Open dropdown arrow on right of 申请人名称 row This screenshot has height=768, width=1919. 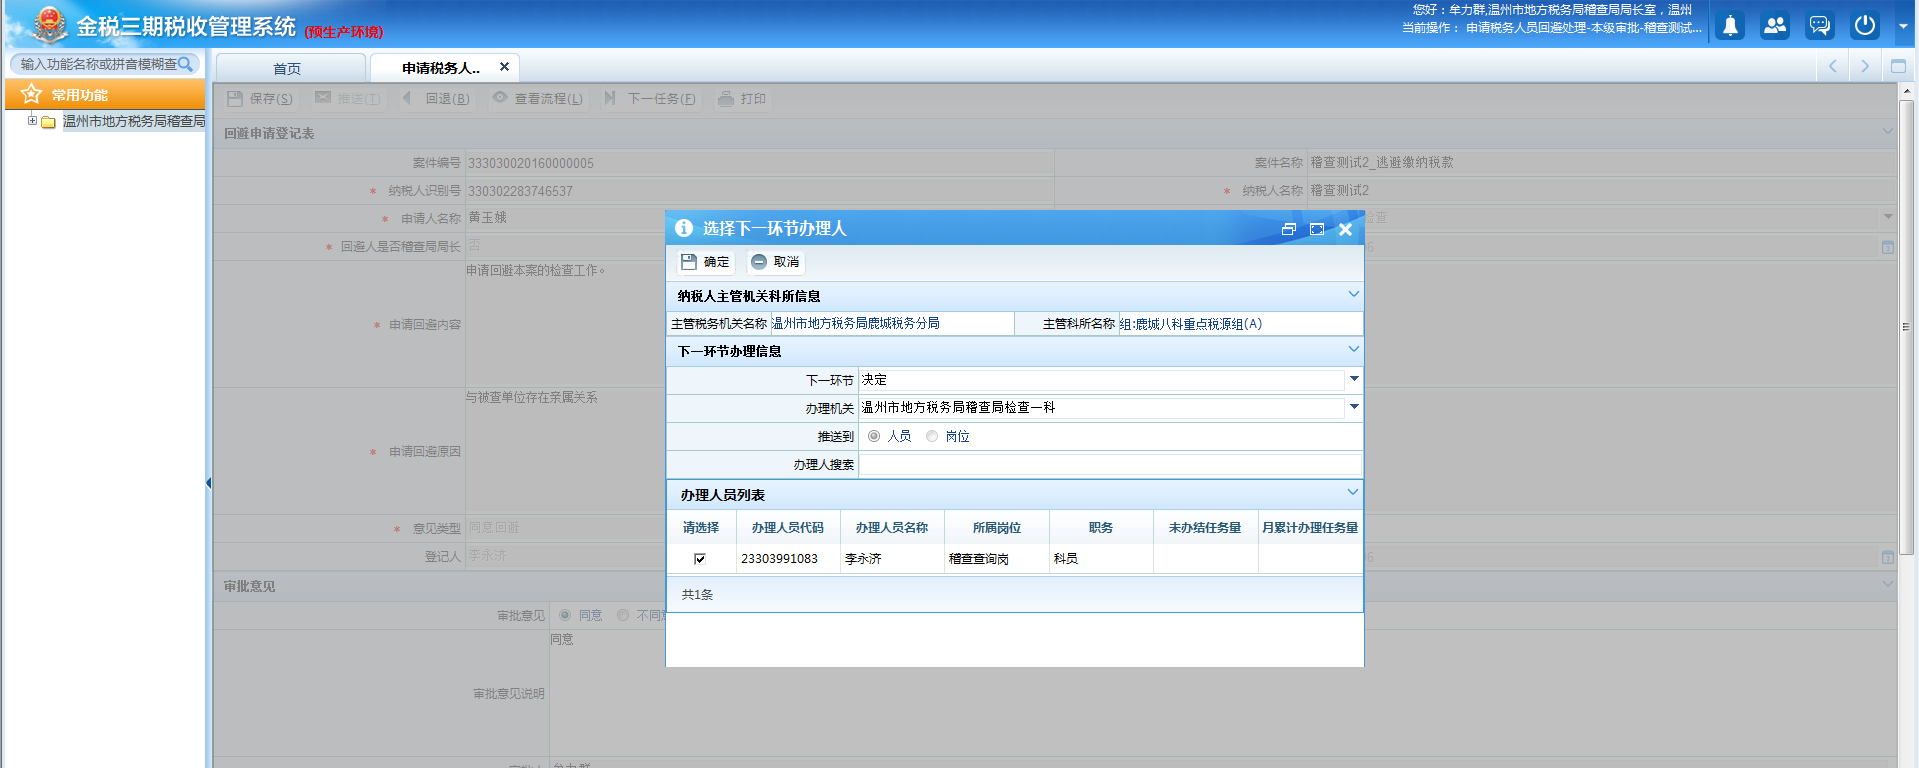(1887, 217)
